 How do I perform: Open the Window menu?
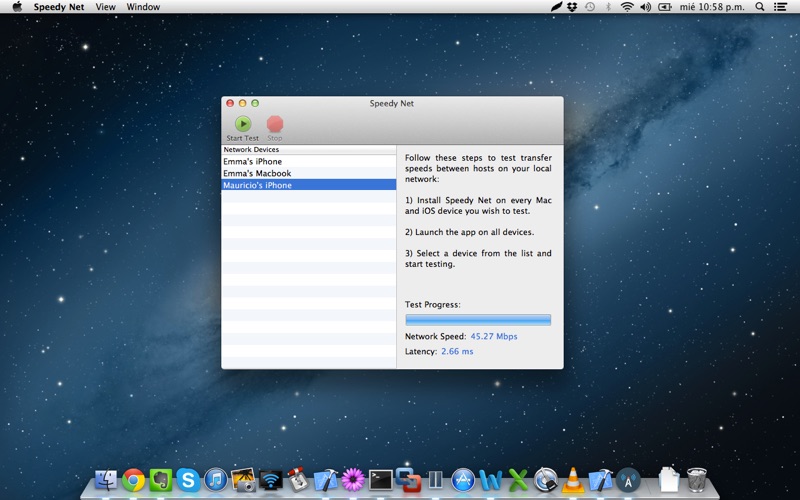[x=143, y=7]
